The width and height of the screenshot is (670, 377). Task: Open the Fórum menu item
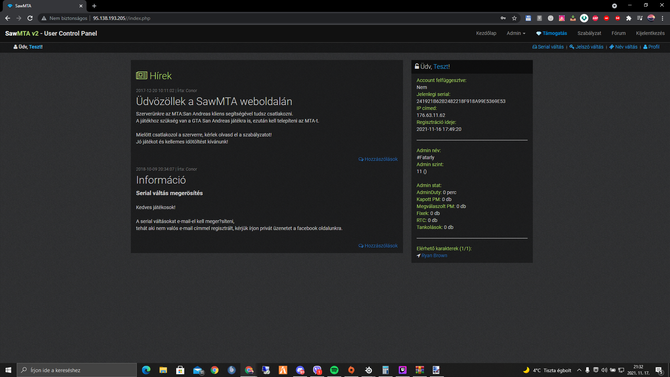(x=618, y=33)
